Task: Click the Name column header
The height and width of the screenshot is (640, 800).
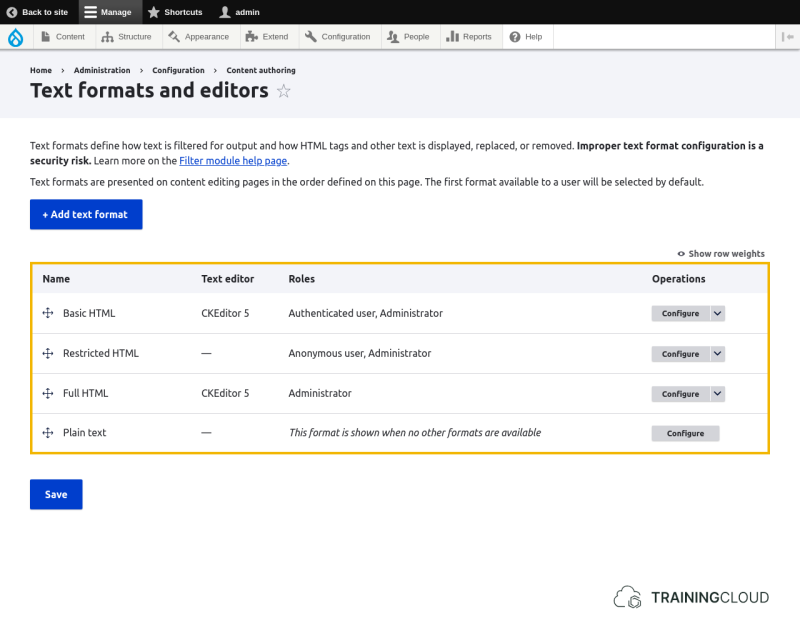Action: 56,279
